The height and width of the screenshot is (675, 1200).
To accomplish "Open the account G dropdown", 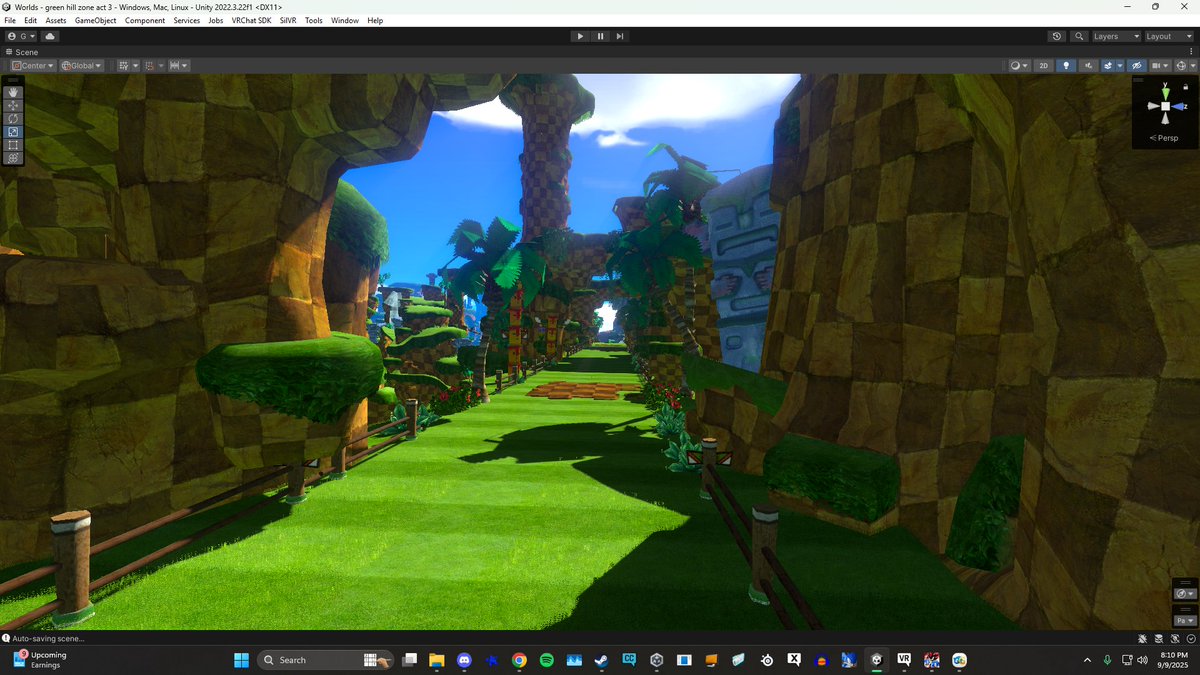I will pyautogui.click(x=21, y=36).
